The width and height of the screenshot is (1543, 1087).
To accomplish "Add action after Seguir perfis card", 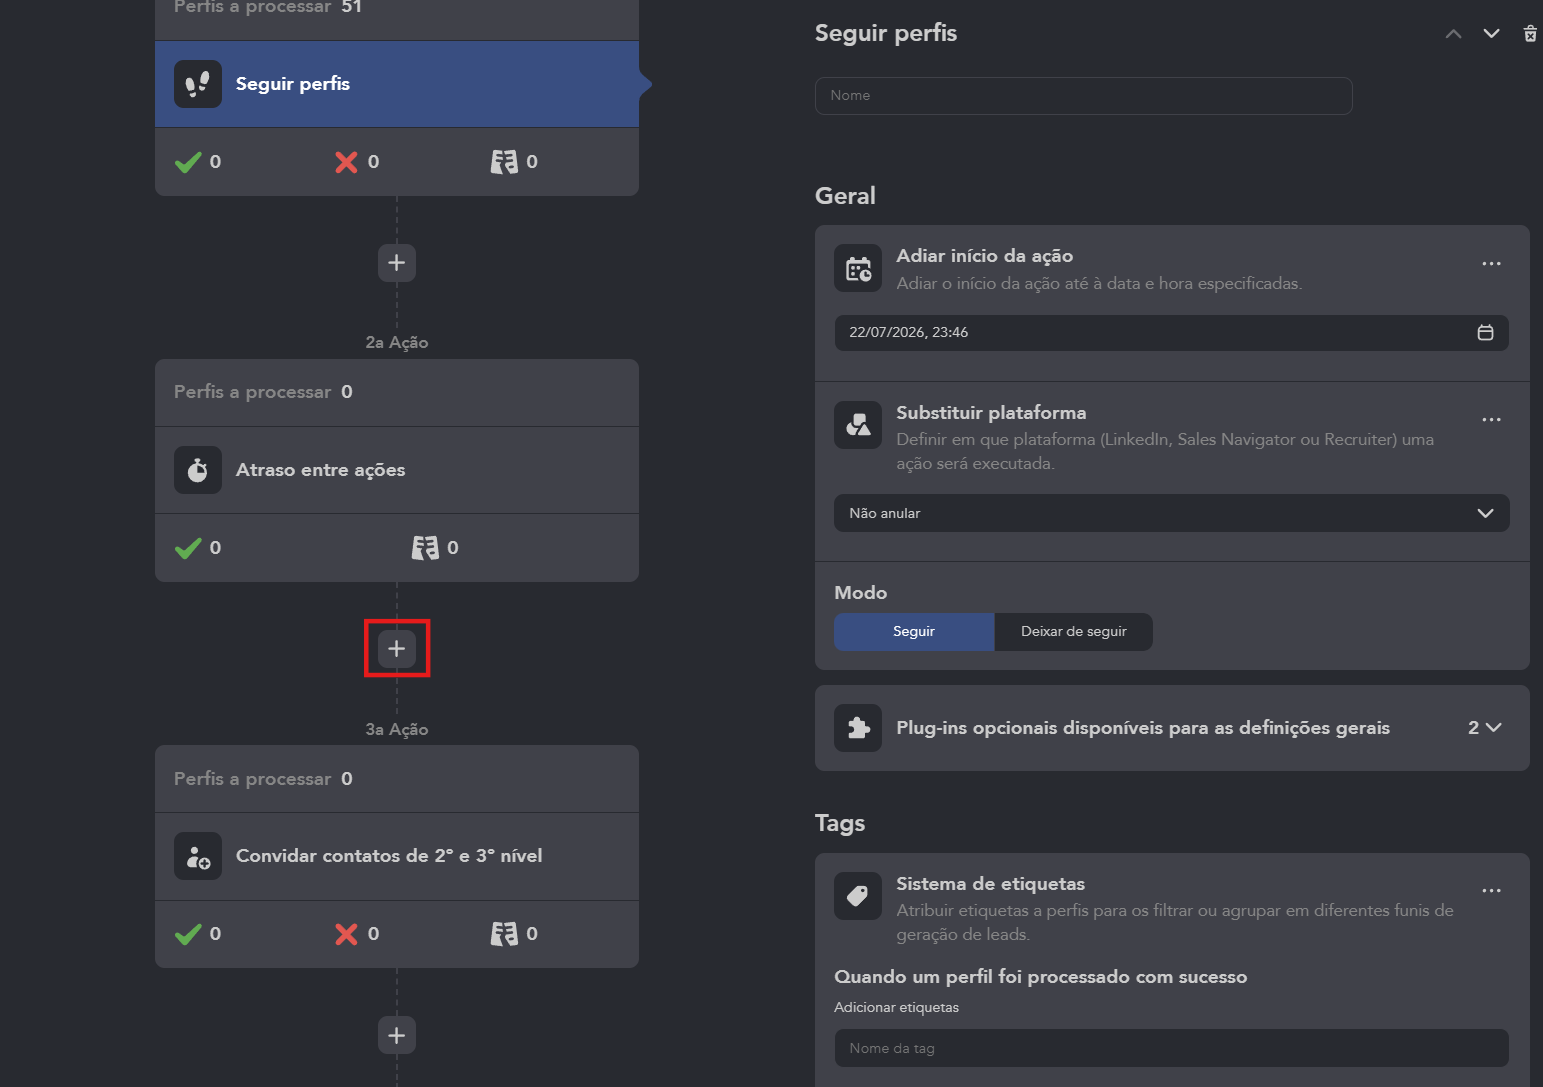I will click(x=397, y=263).
